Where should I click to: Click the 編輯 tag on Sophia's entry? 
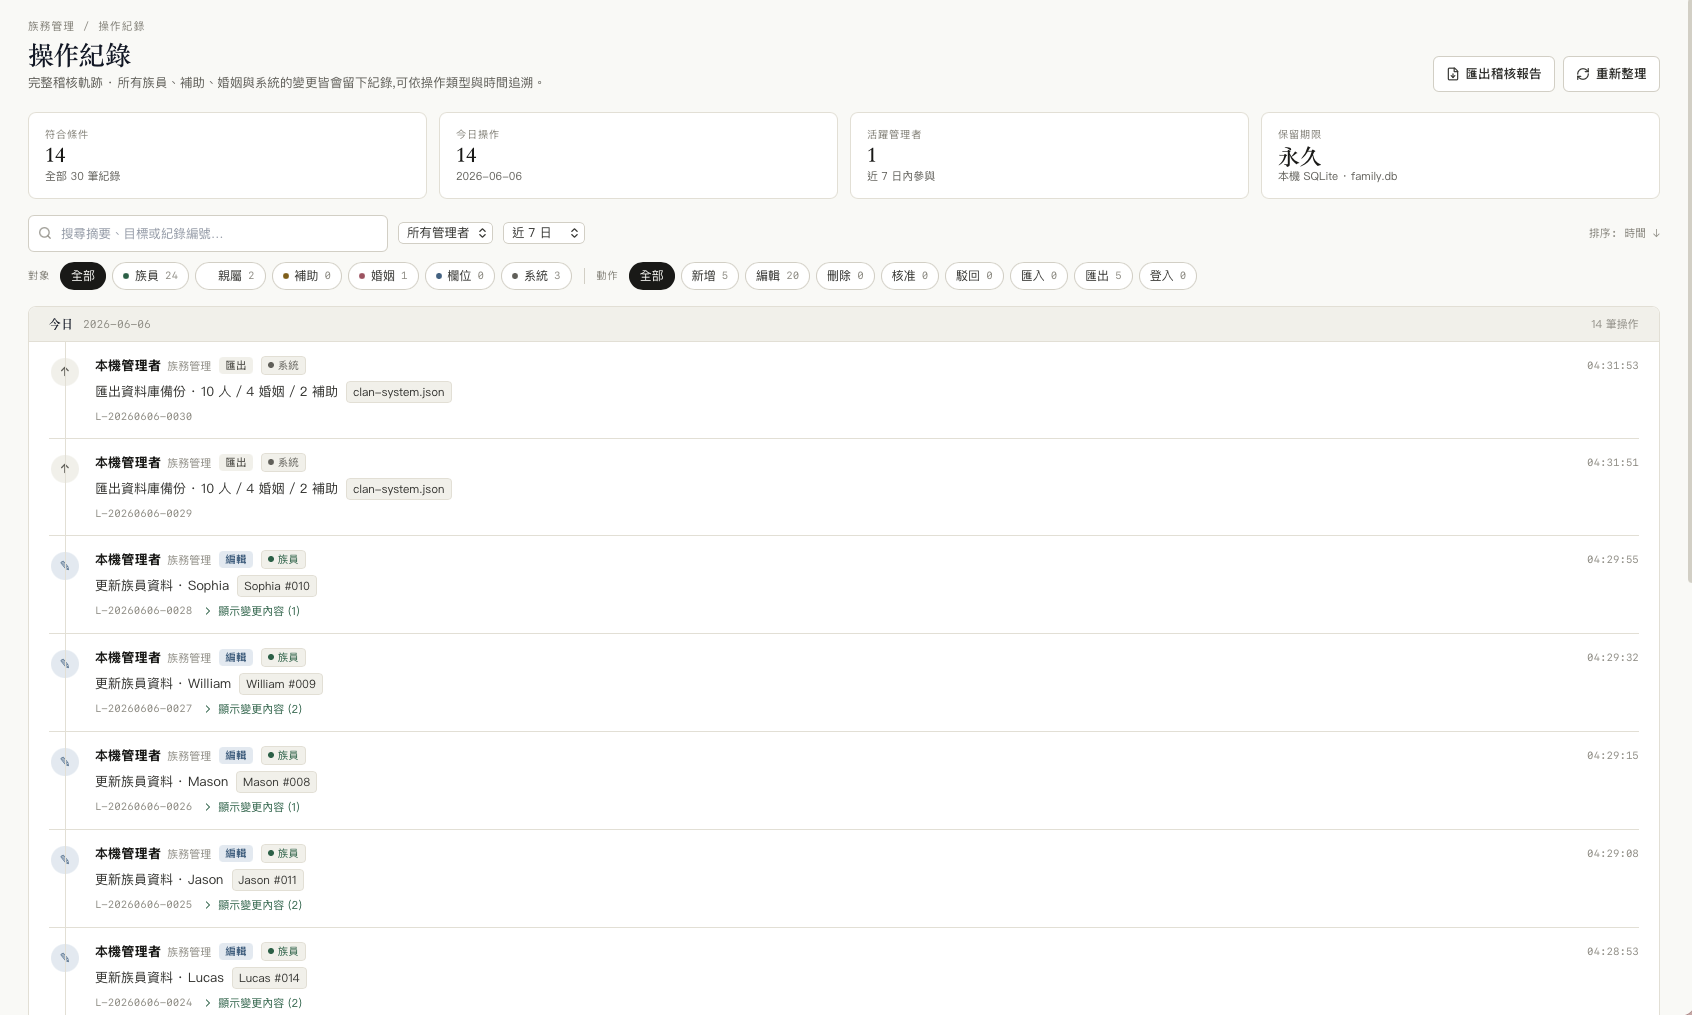click(236, 560)
